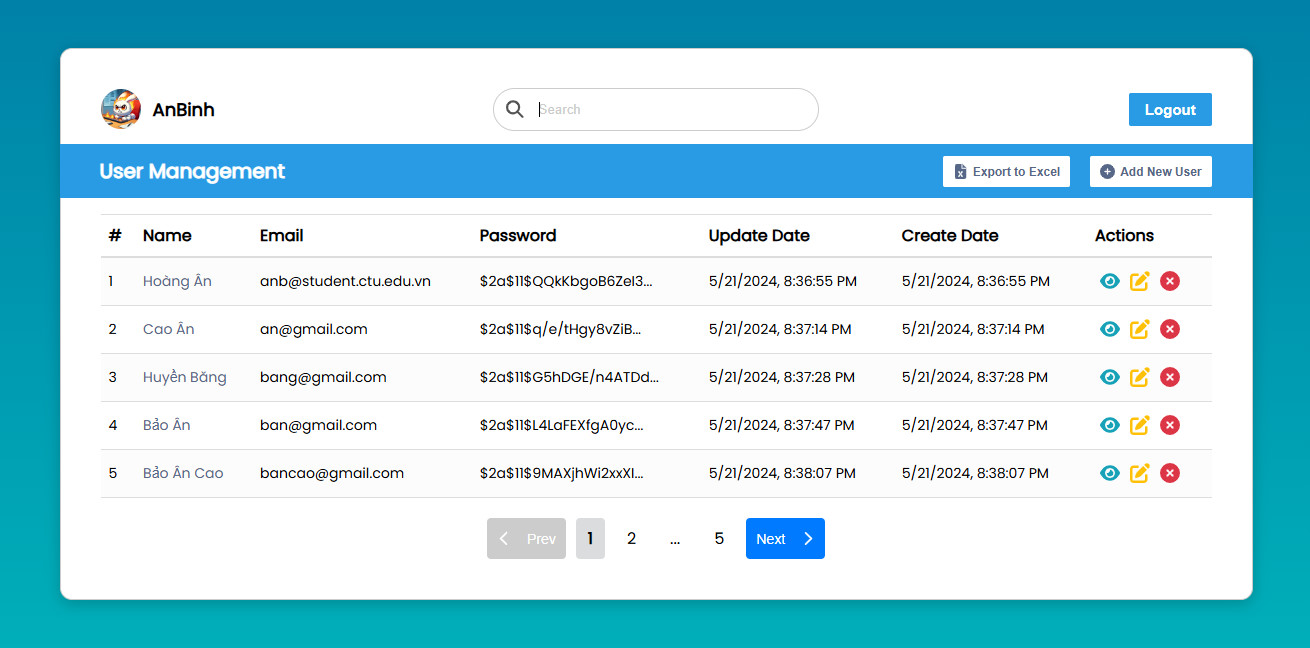Expand the pagination ellipsis
1310x648 pixels.
coord(675,539)
